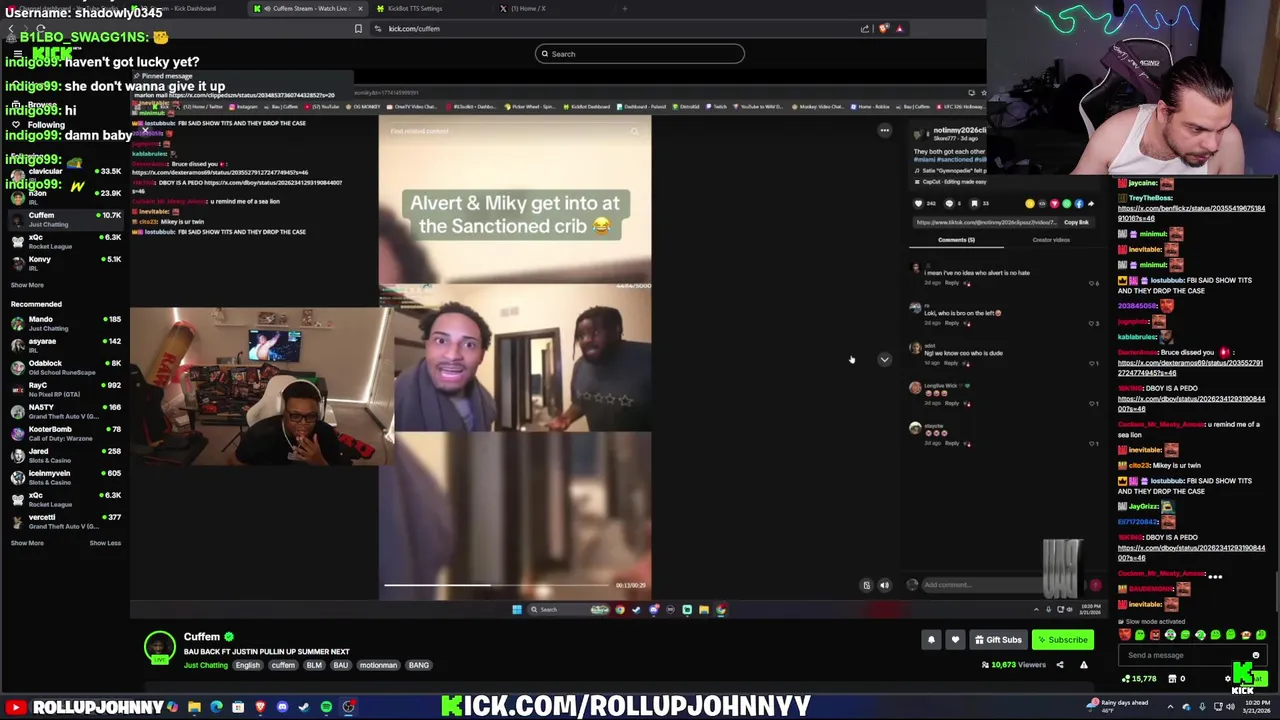Toggle the notification bell for Cuffem
Image resolution: width=1280 pixels, height=720 pixels.
931,640
